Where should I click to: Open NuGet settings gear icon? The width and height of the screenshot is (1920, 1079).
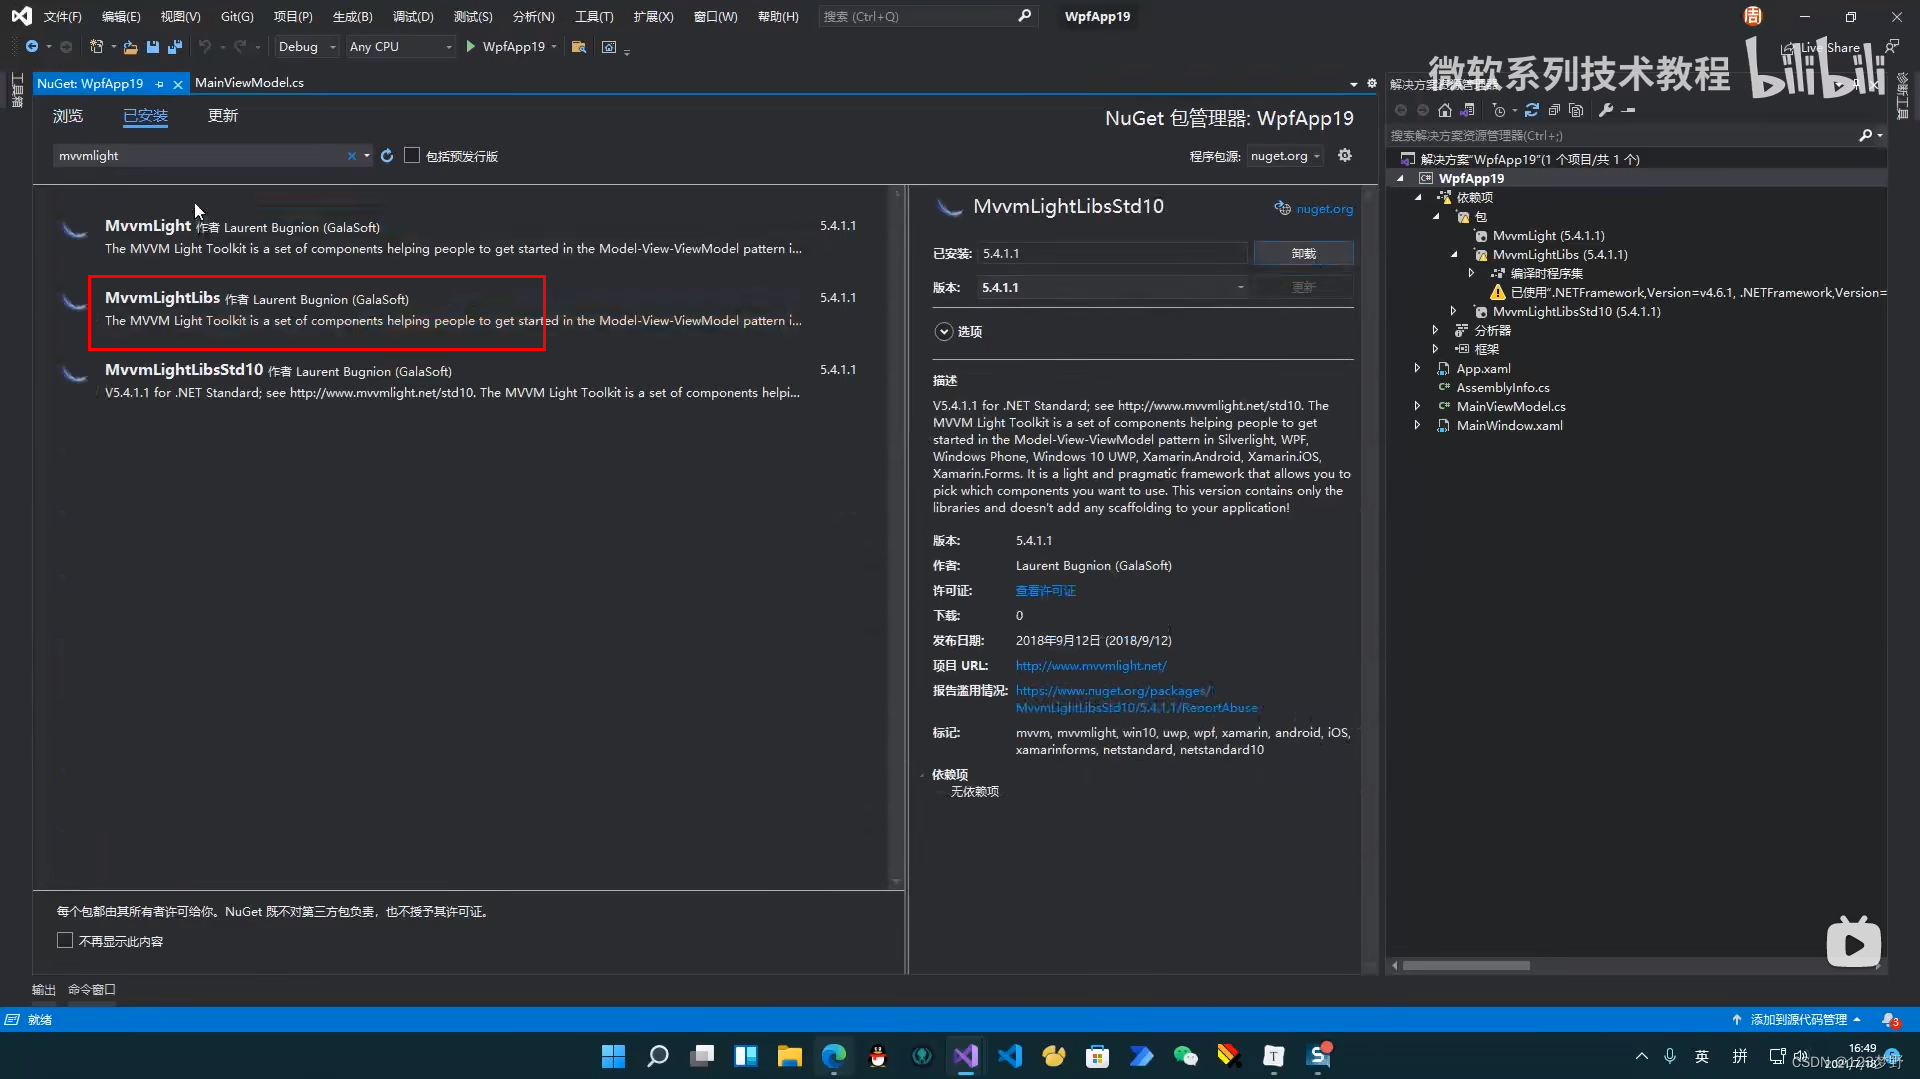click(1345, 155)
